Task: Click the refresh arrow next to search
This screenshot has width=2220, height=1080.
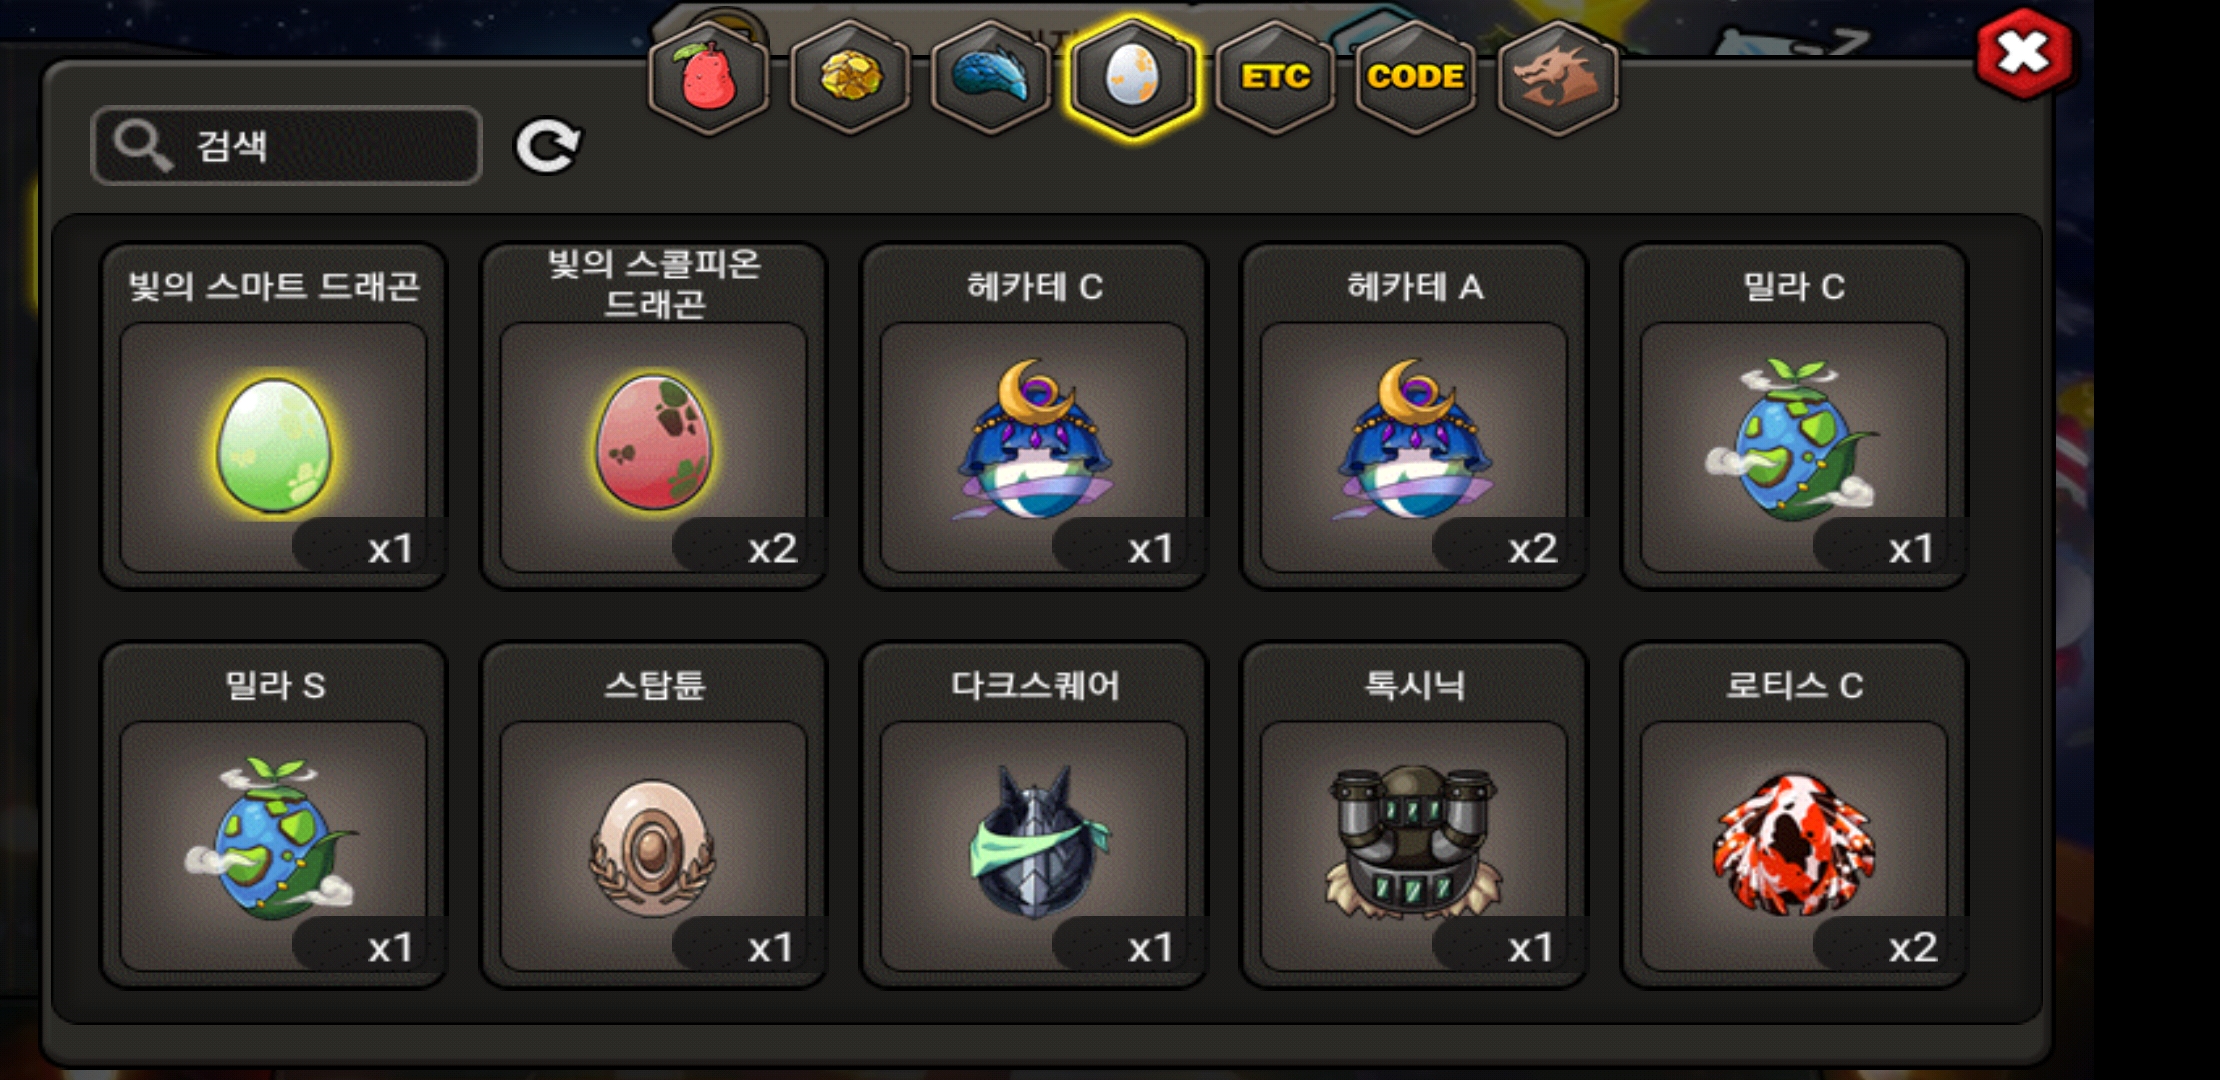Action: click(547, 146)
